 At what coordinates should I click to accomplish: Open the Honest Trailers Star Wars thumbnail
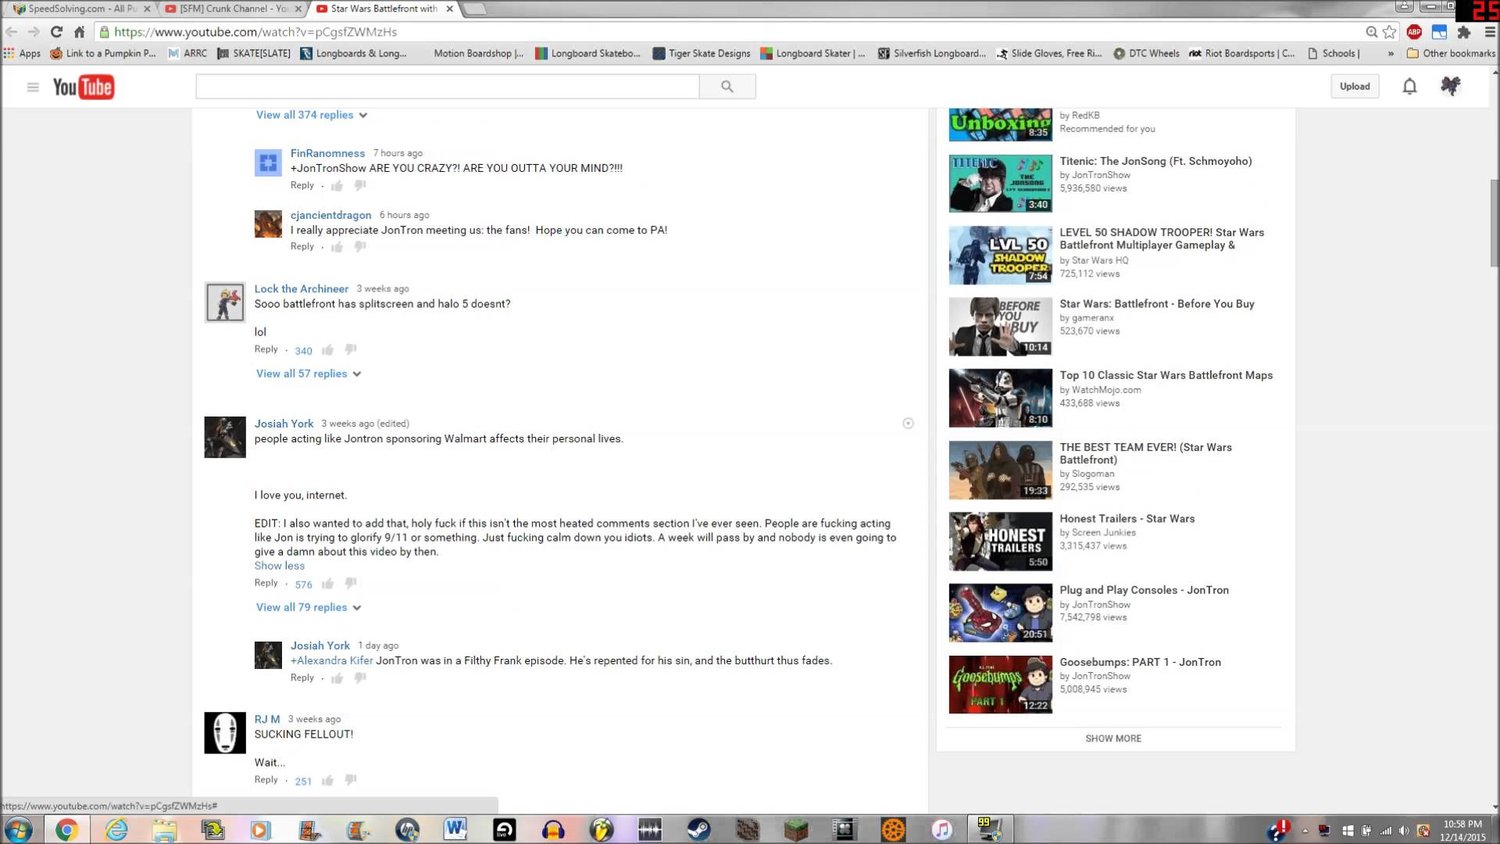coord(1000,541)
